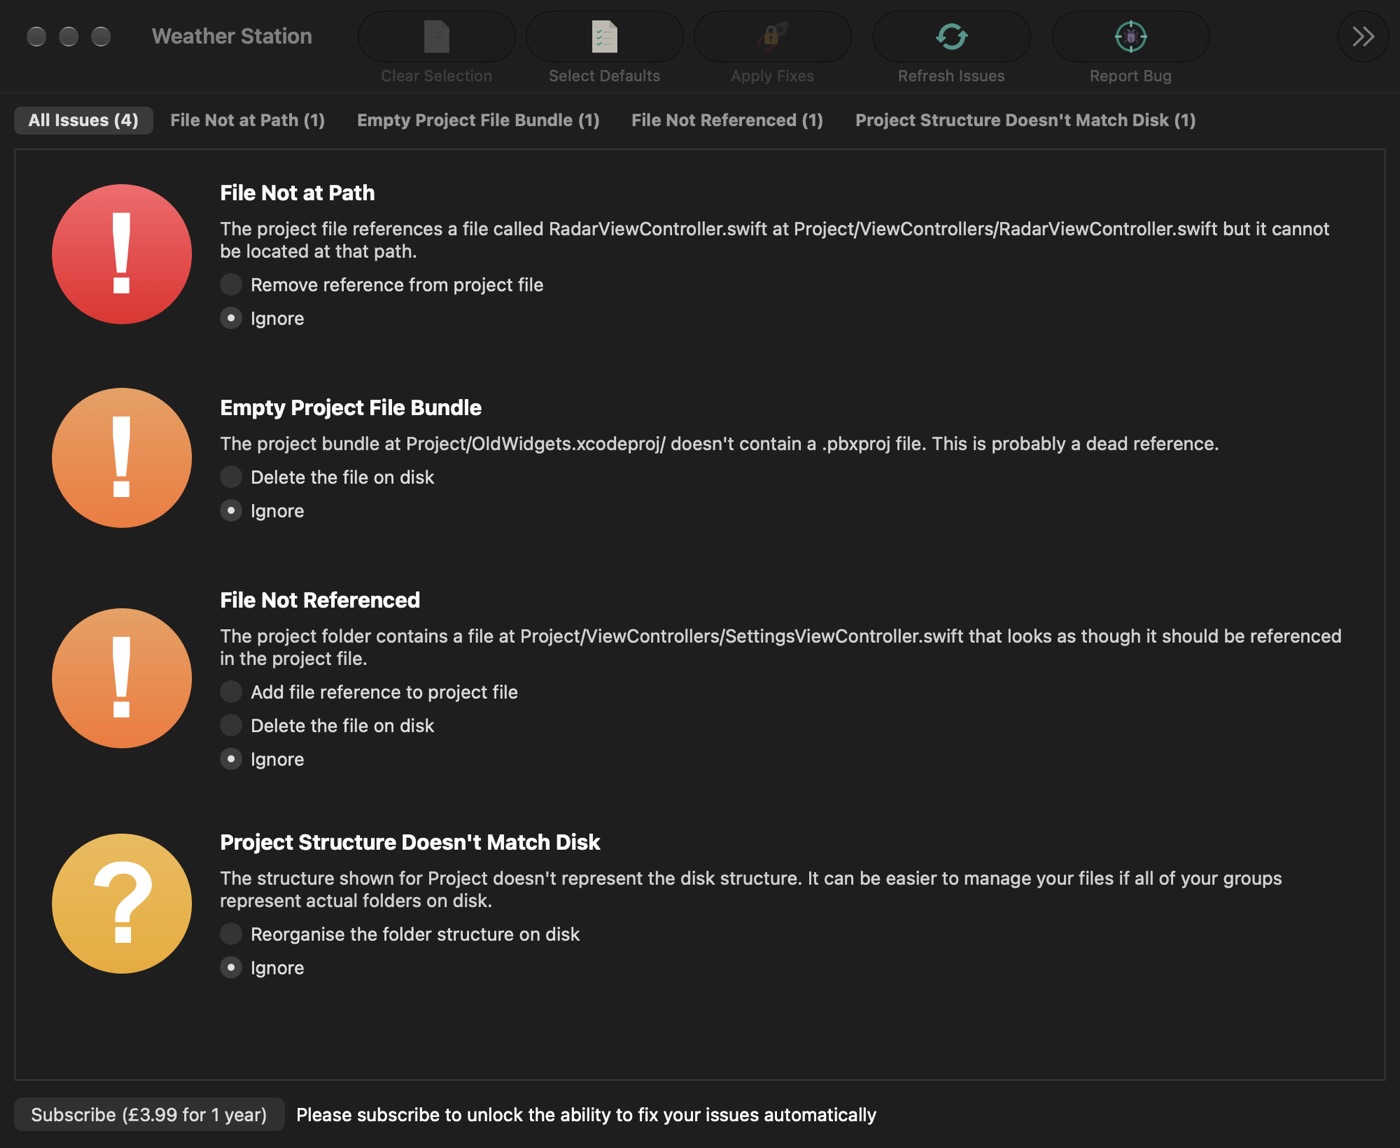Click the orange Empty Project File Bundle warning icon
This screenshot has width=1400, height=1148.
click(x=122, y=458)
